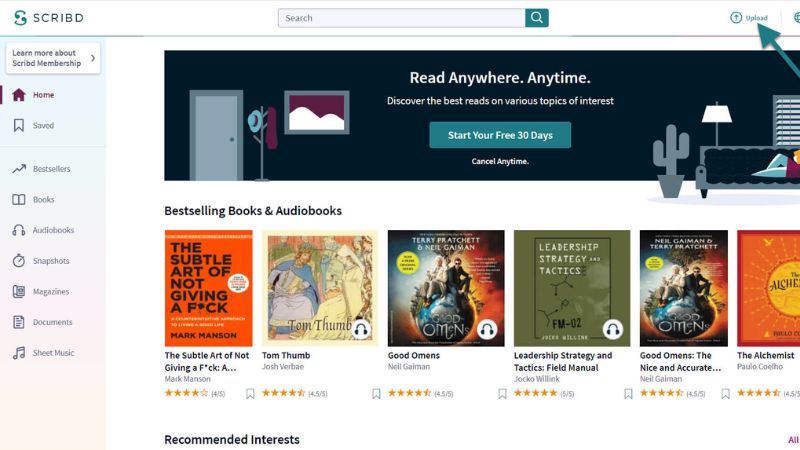Click the Magazines icon in sidebar
The height and width of the screenshot is (450, 800).
pyautogui.click(x=19, y=291)
